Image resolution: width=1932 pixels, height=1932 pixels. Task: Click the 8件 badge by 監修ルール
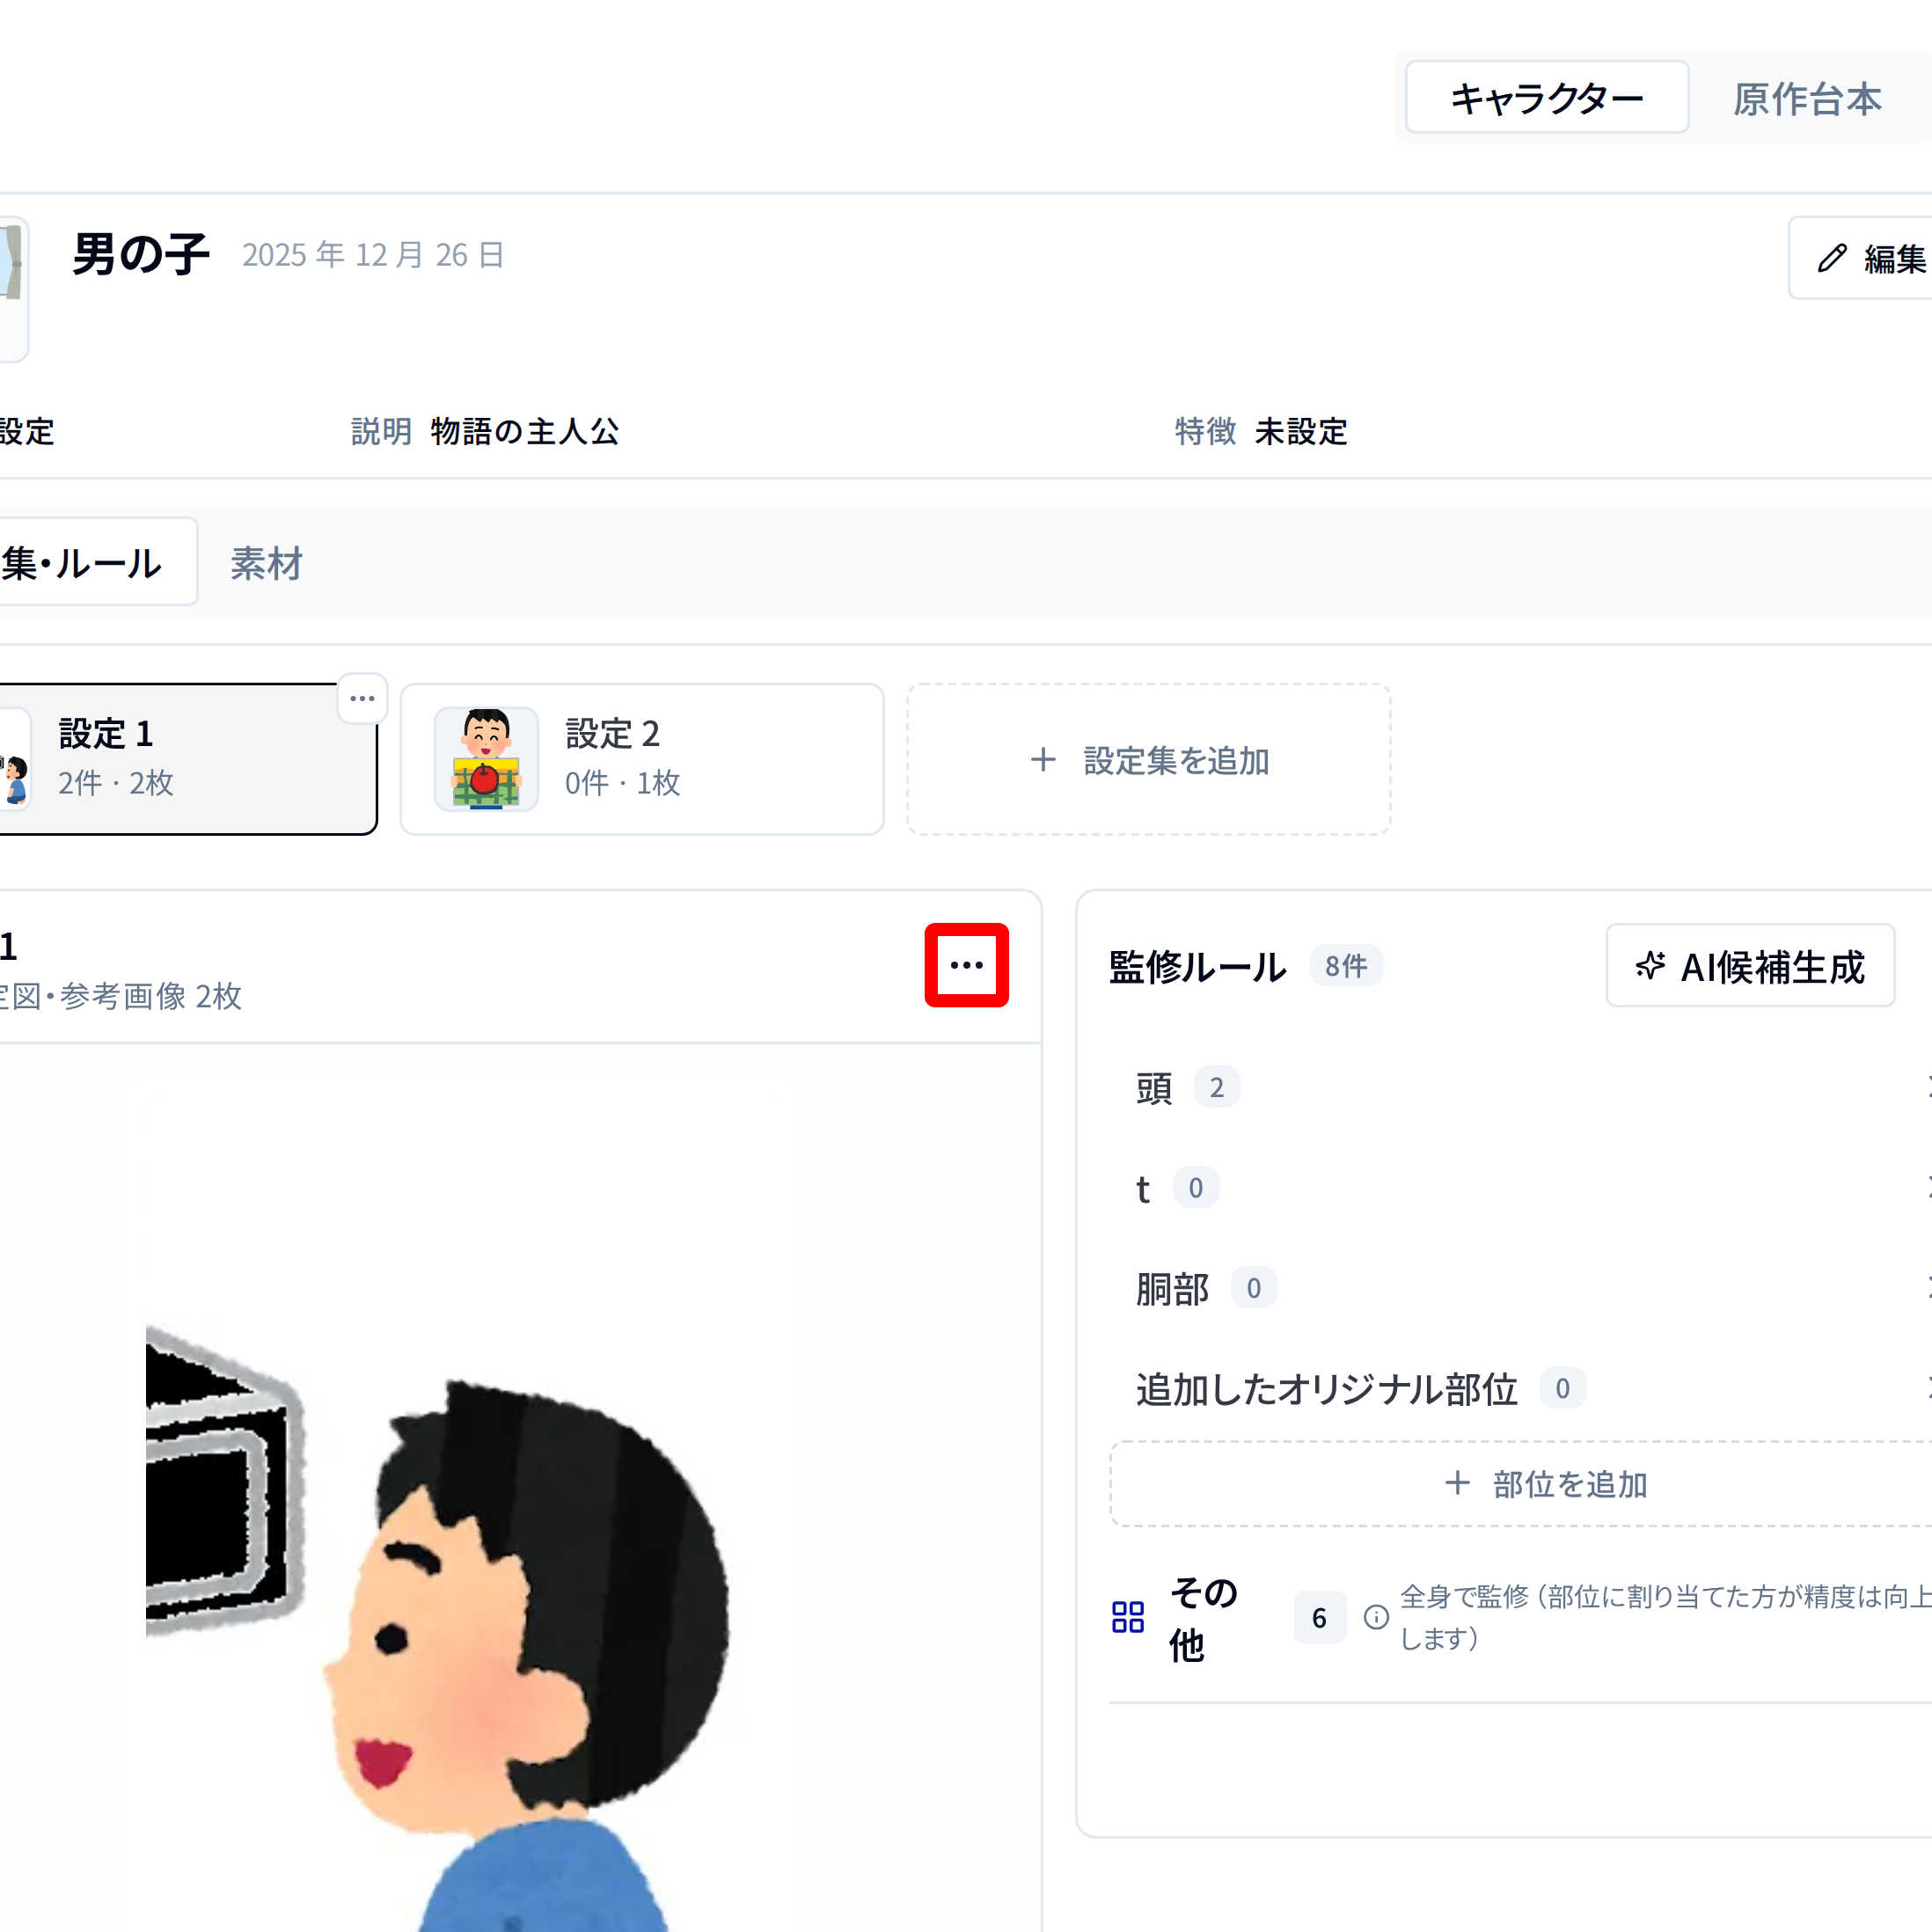tap(1346, 966)
